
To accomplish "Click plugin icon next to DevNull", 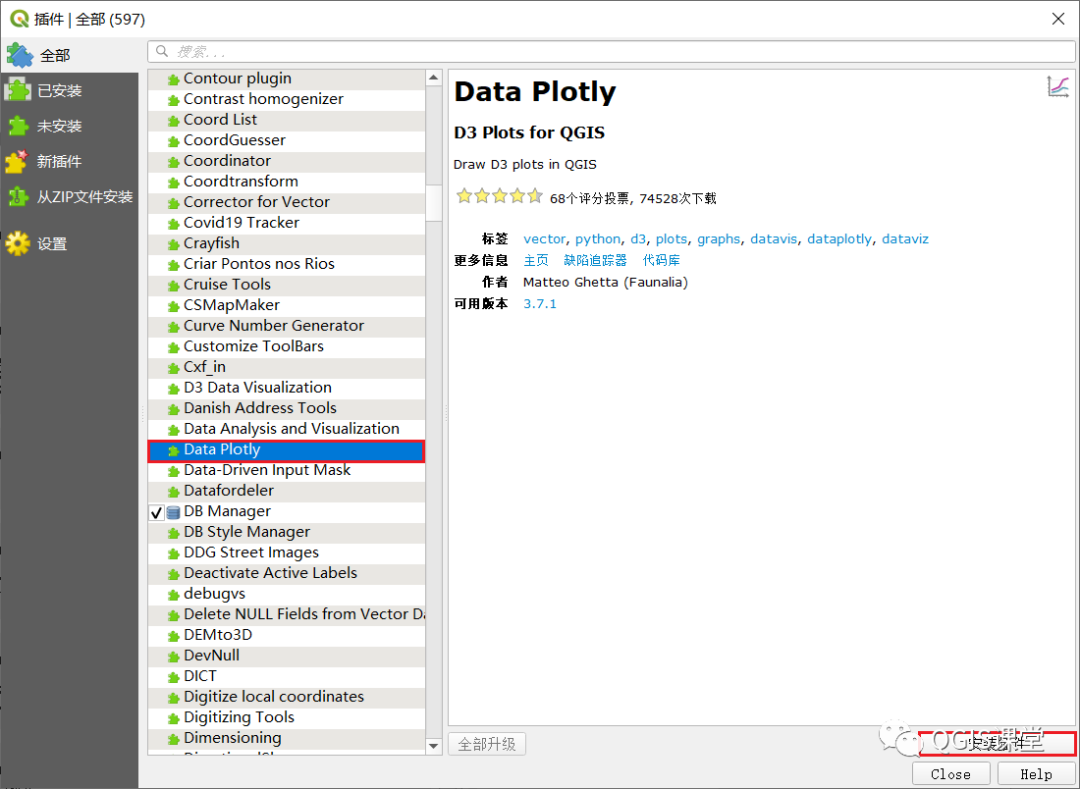I will click(x=174, y=657).
